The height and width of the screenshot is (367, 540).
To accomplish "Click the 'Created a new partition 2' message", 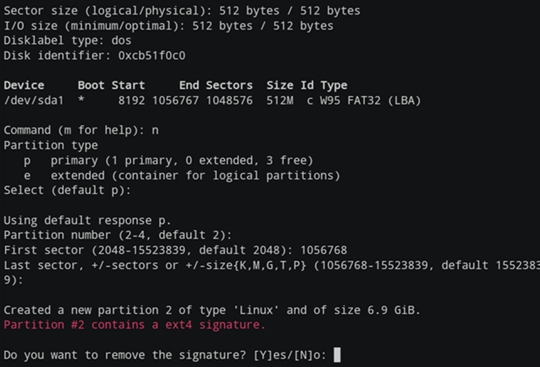I will coord(212,310).
